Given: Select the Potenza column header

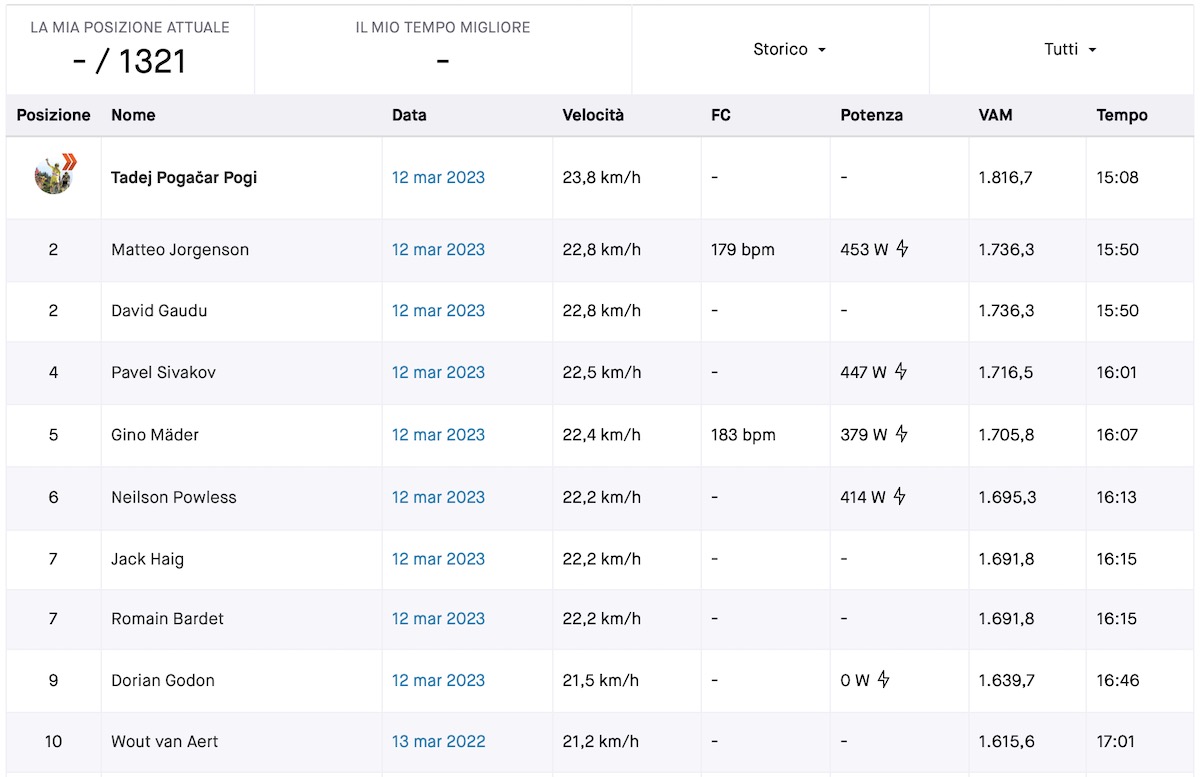Looking at the screenshot, I should coord(871,115).
